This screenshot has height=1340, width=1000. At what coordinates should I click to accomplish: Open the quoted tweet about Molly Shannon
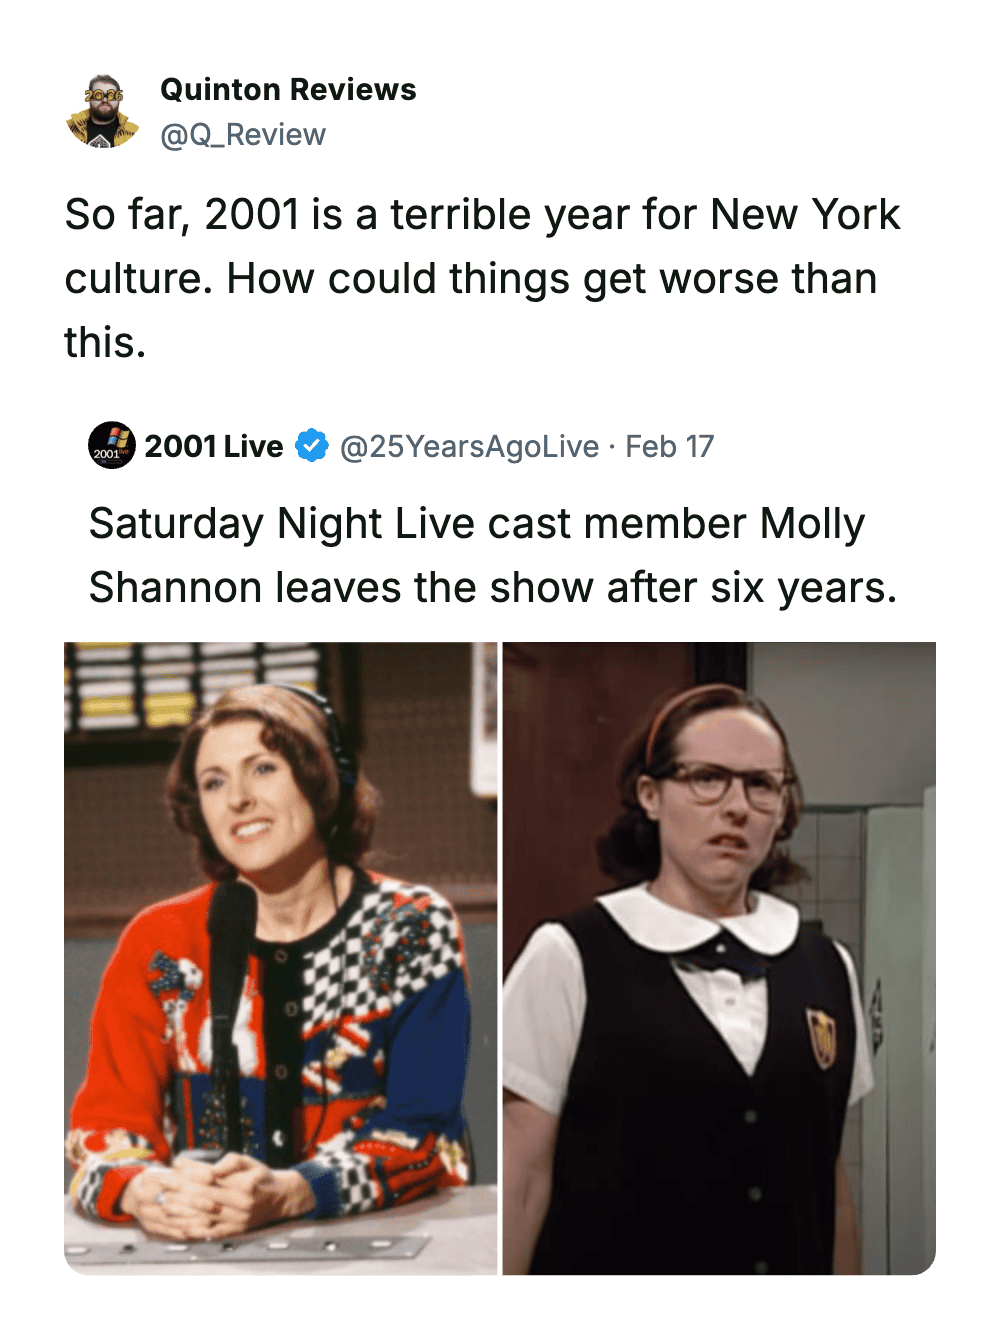point(492,555)
